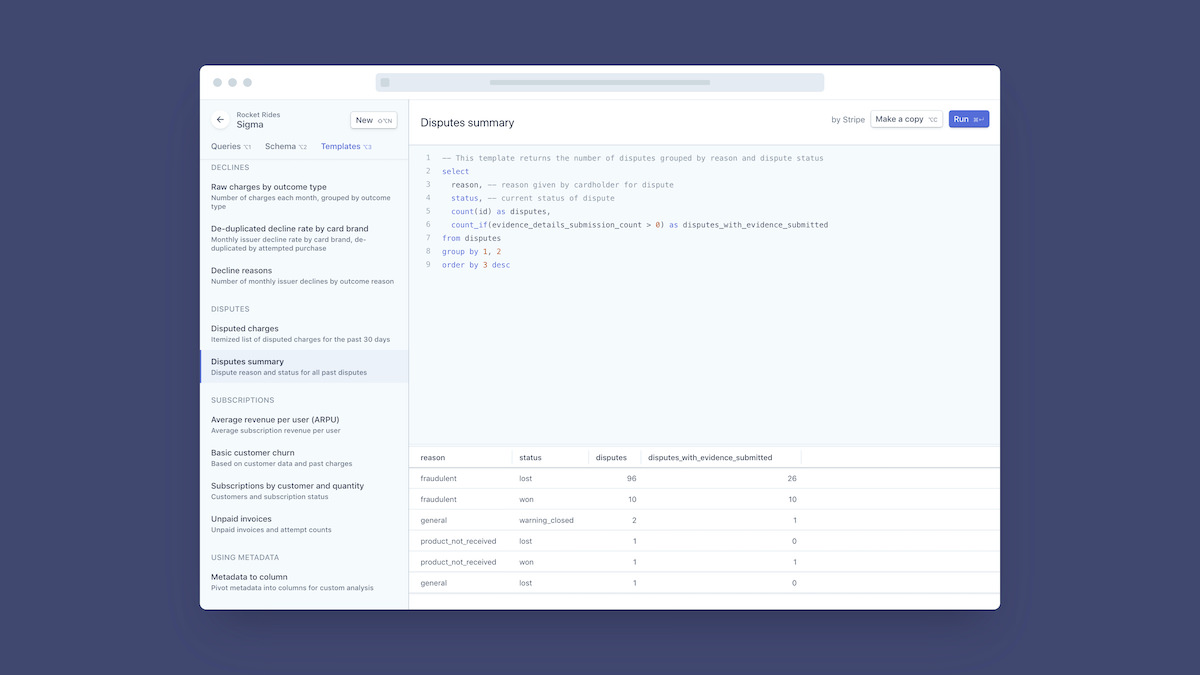Switch to the Queries tab
This screenshot has height=675, width=1200.
[230, 147]
